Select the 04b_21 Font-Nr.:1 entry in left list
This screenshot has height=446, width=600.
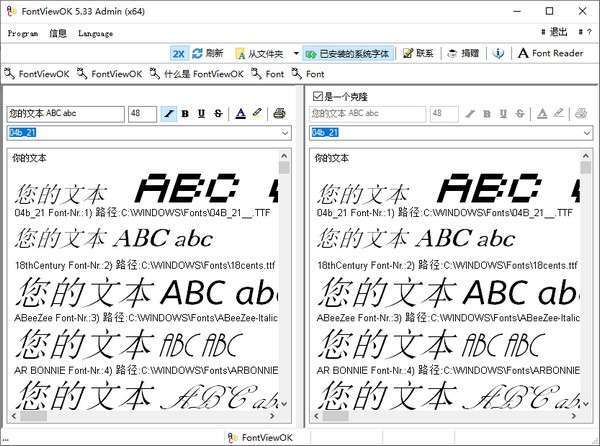click(x=142, y=213)
